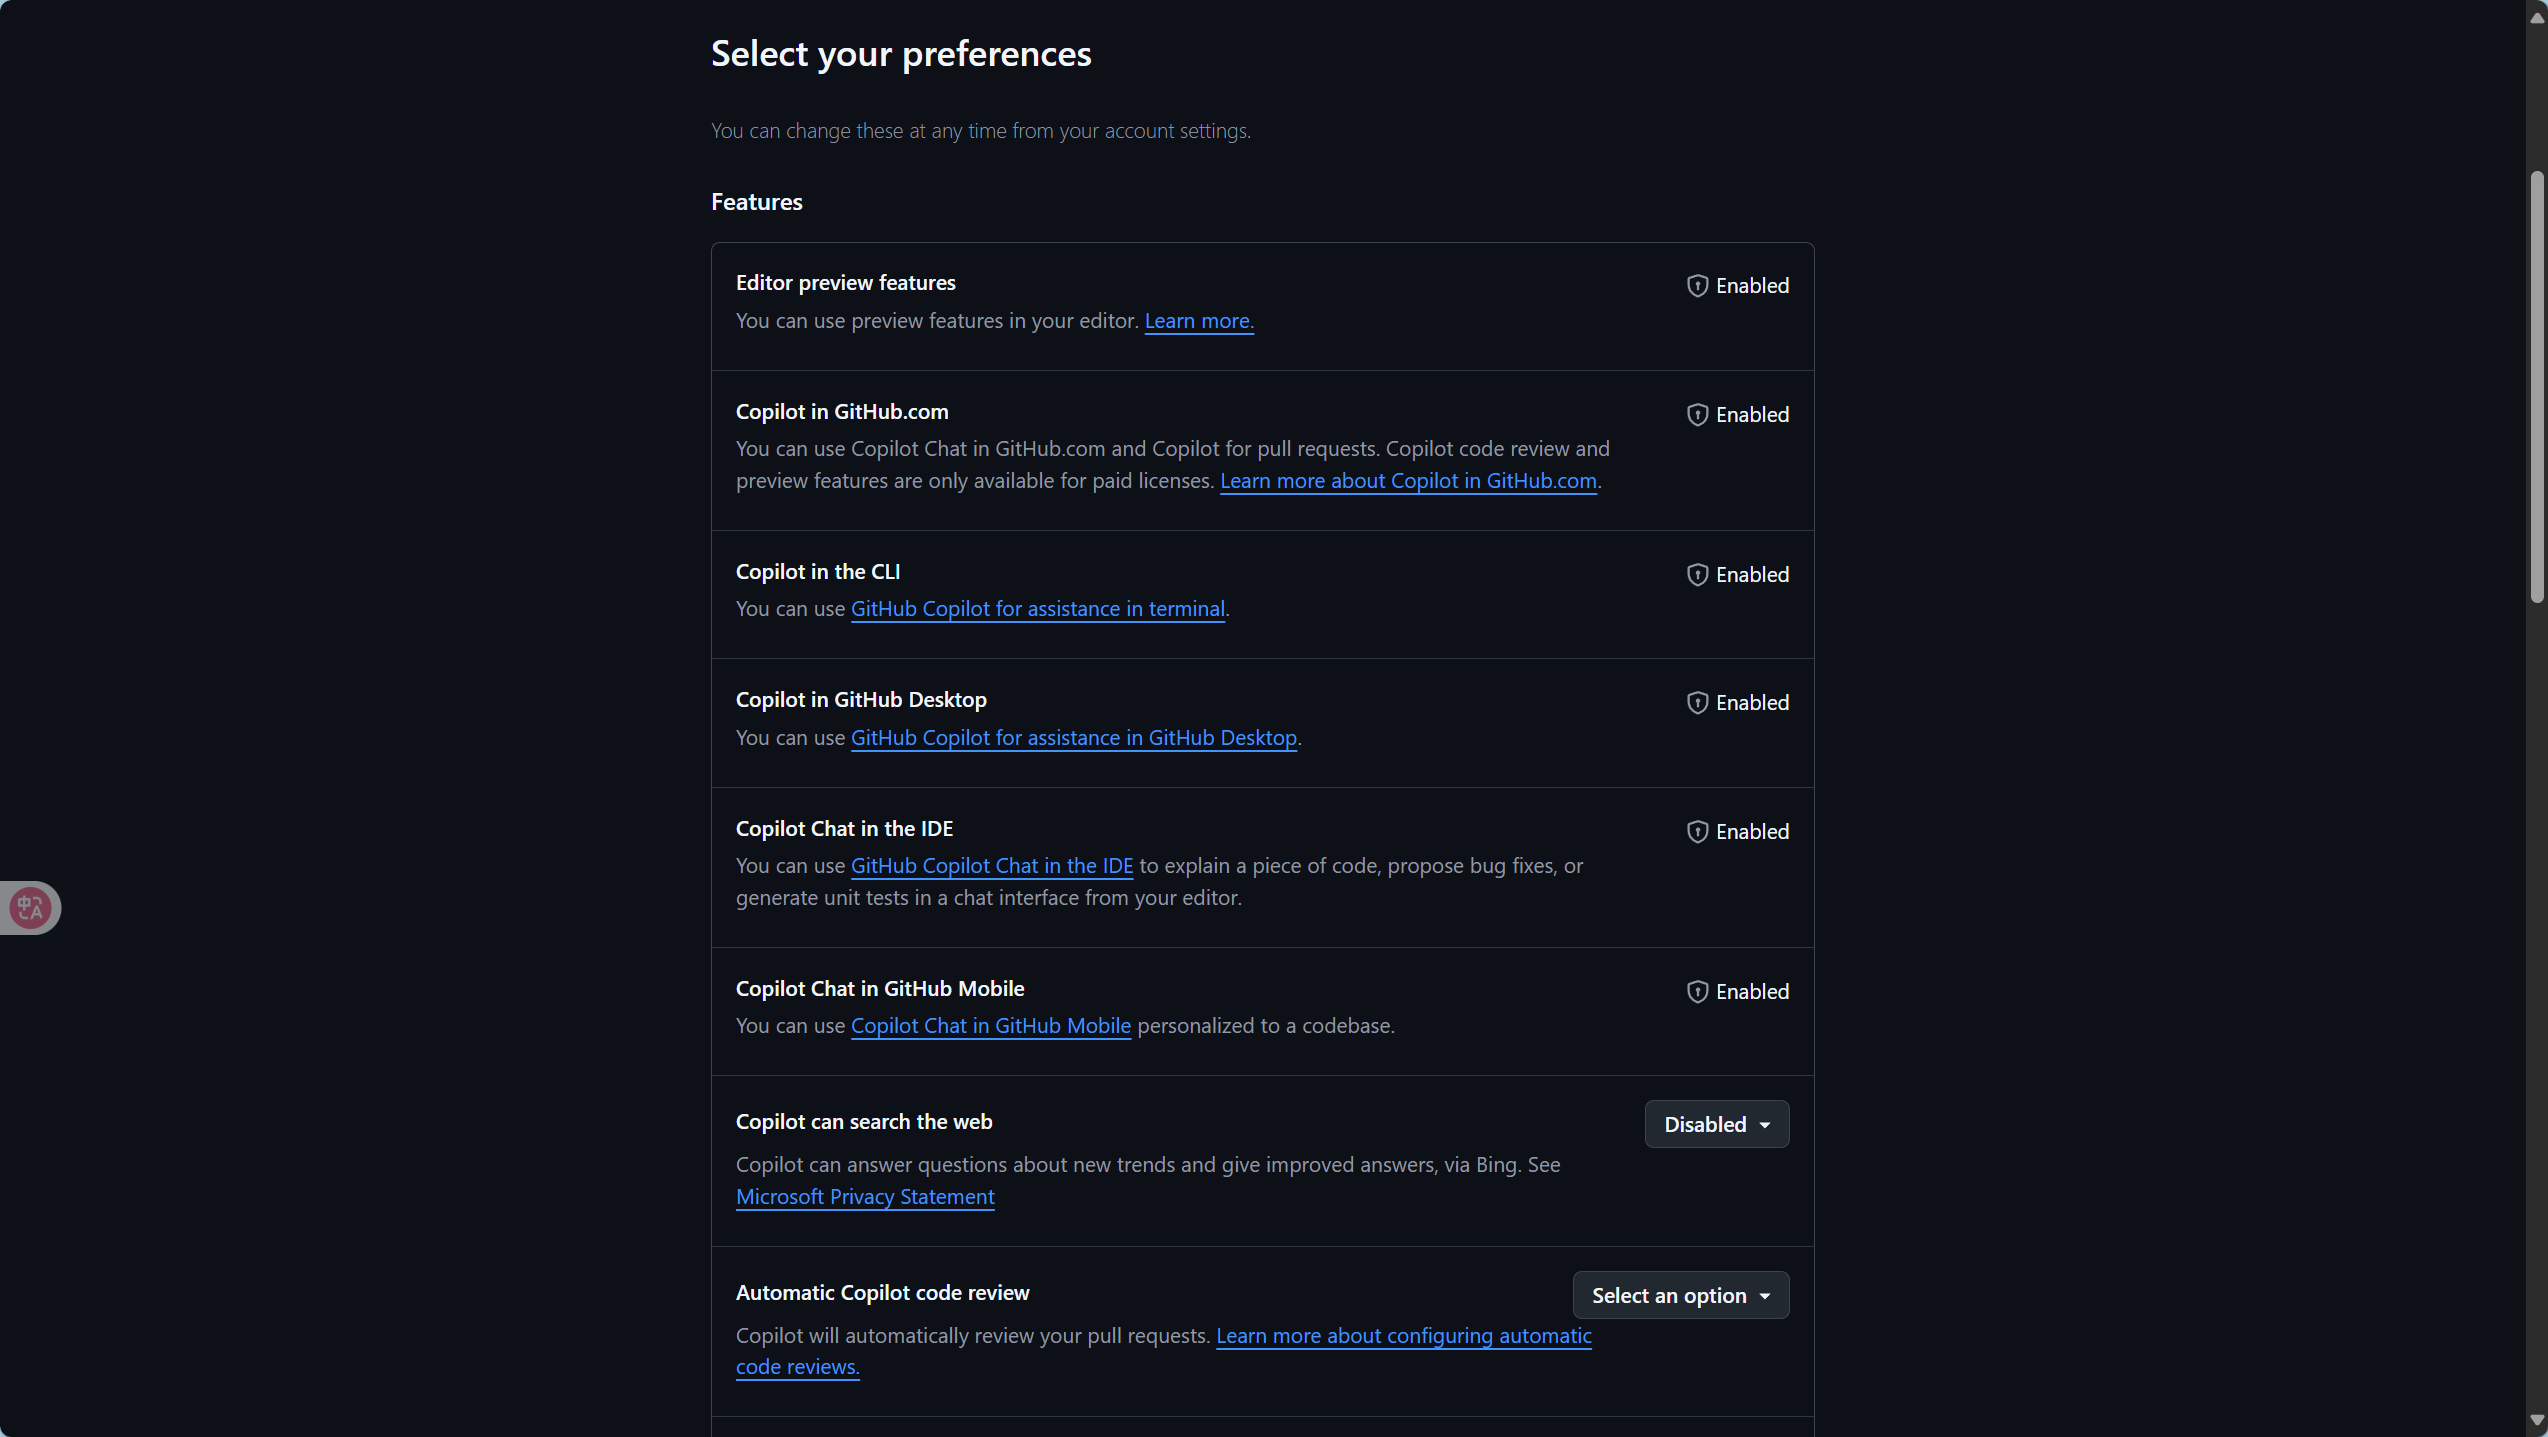Image resolution: width=2548 pixels, height=1437 pixels.
Task: Click the Copilot Chat in GitHub Mobile title
Action: (880, 989)
